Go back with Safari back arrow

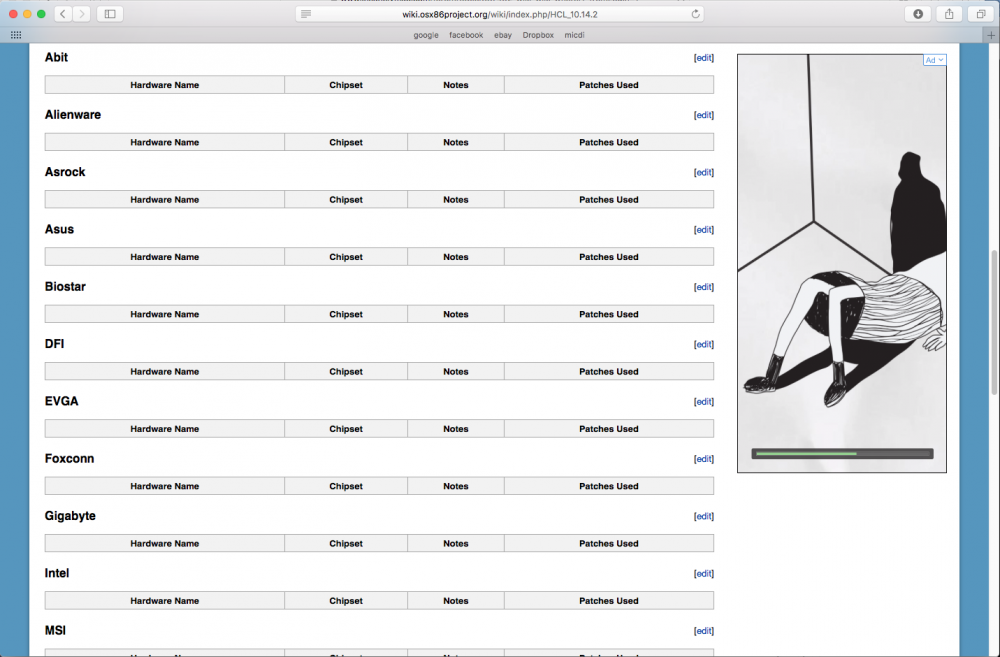(62, 14)
